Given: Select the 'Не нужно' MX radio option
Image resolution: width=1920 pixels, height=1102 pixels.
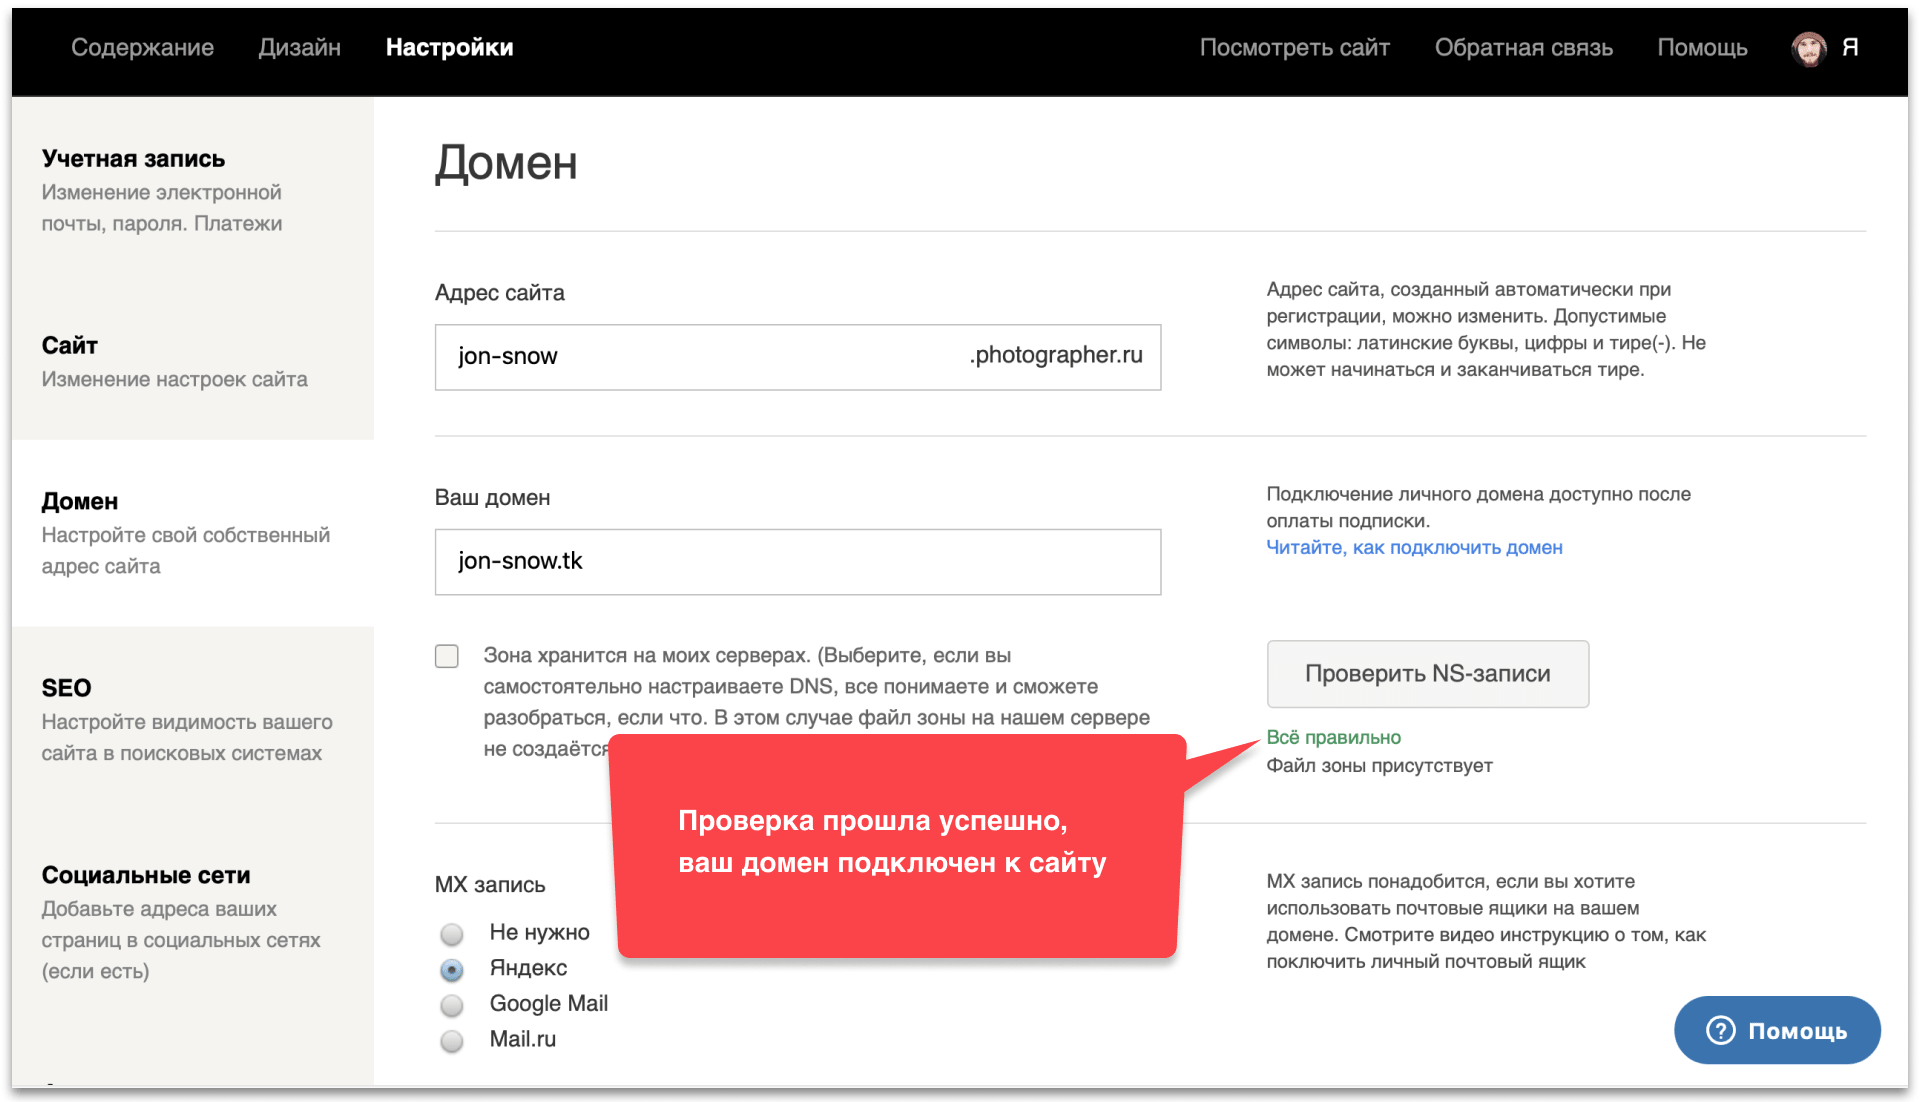Looking at the screenshot, I should pos(452,933).
